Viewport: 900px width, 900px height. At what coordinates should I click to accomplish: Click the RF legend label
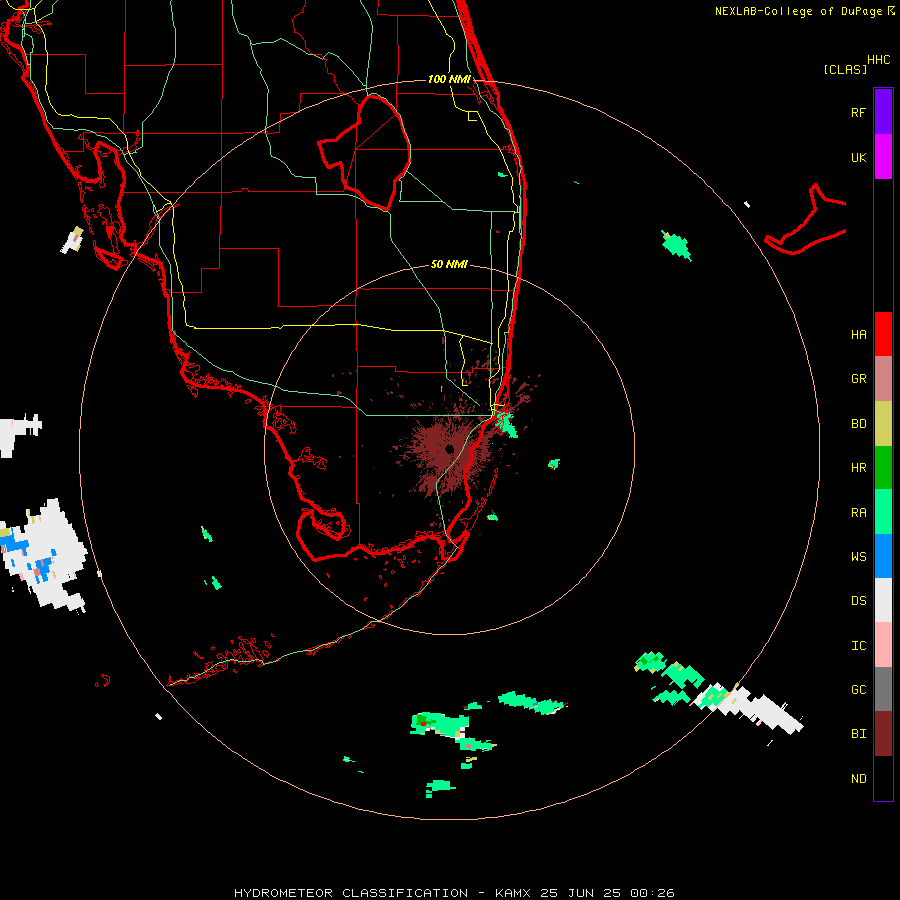(858, 112)
